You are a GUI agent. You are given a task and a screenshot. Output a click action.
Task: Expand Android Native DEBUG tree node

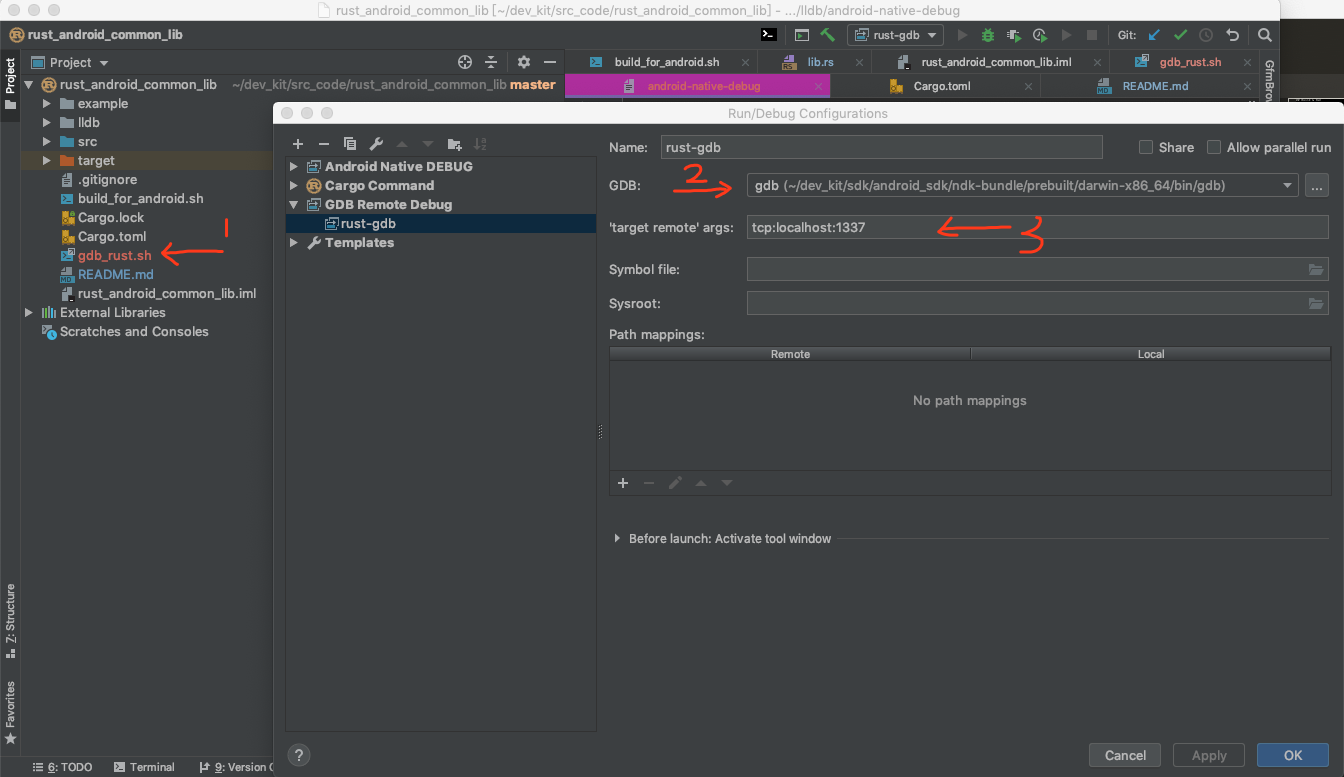click(294, 167)
